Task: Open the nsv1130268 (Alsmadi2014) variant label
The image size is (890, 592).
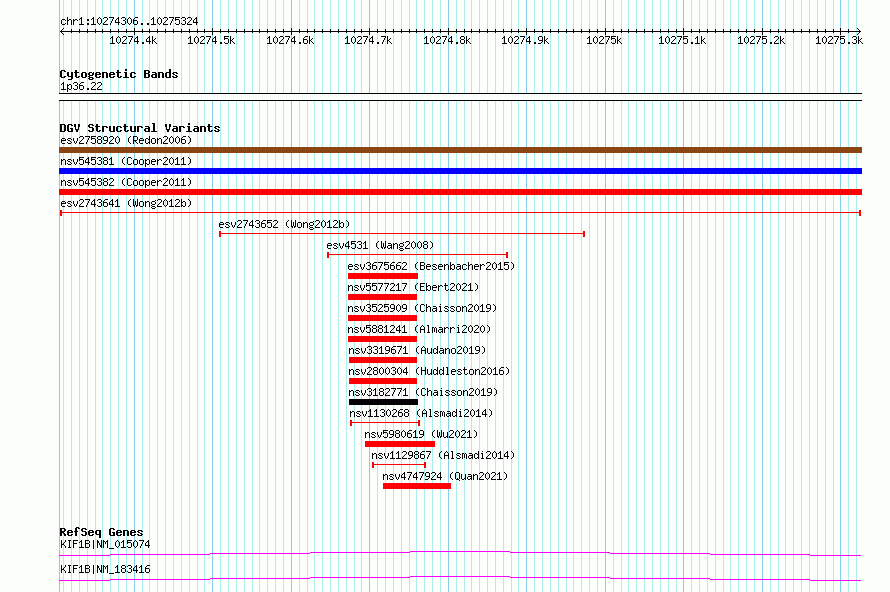Action: pyautogui.click(x=421, y=413)
